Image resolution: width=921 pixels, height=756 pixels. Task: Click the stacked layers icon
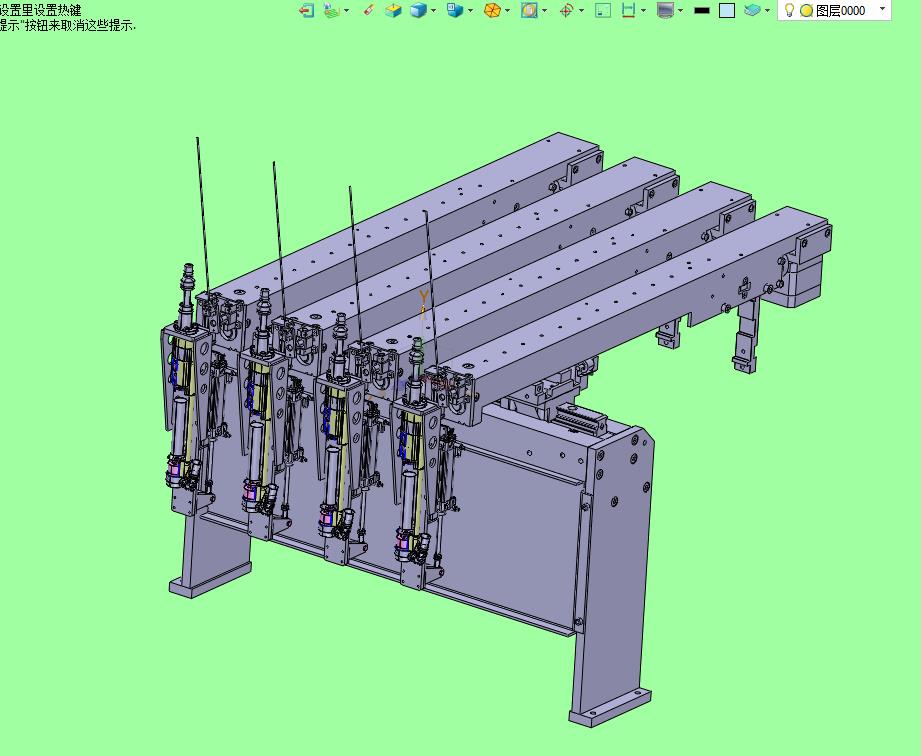752,10
